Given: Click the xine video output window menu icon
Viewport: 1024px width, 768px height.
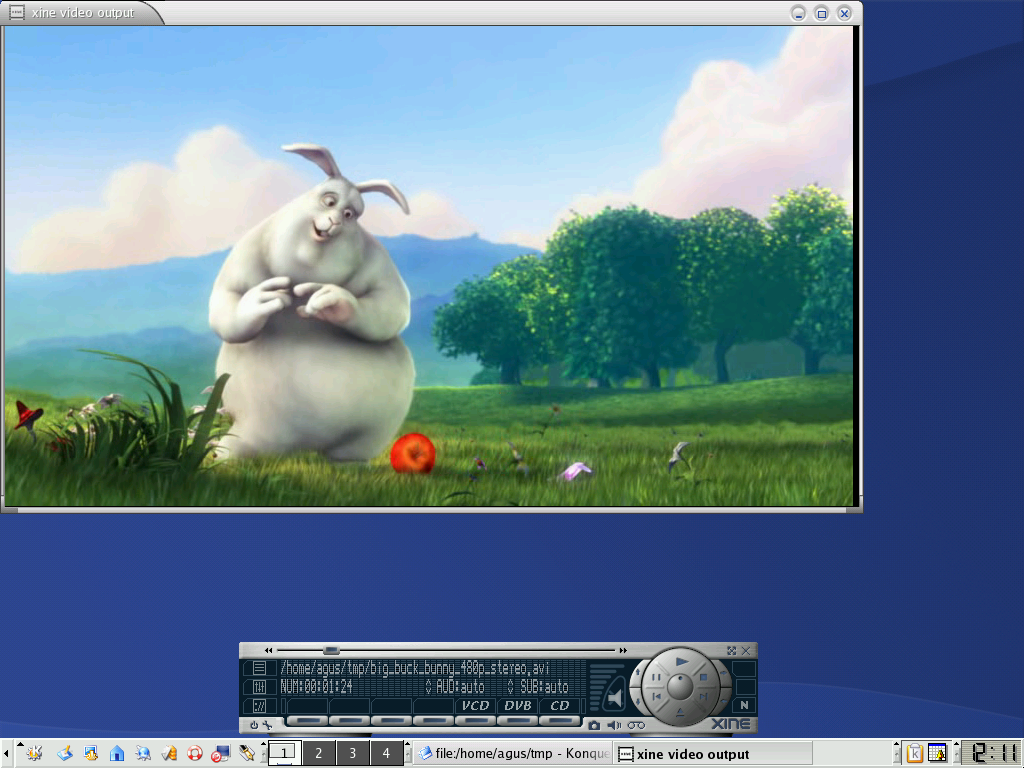Looking at the screenshot, I should coord(17,12).
